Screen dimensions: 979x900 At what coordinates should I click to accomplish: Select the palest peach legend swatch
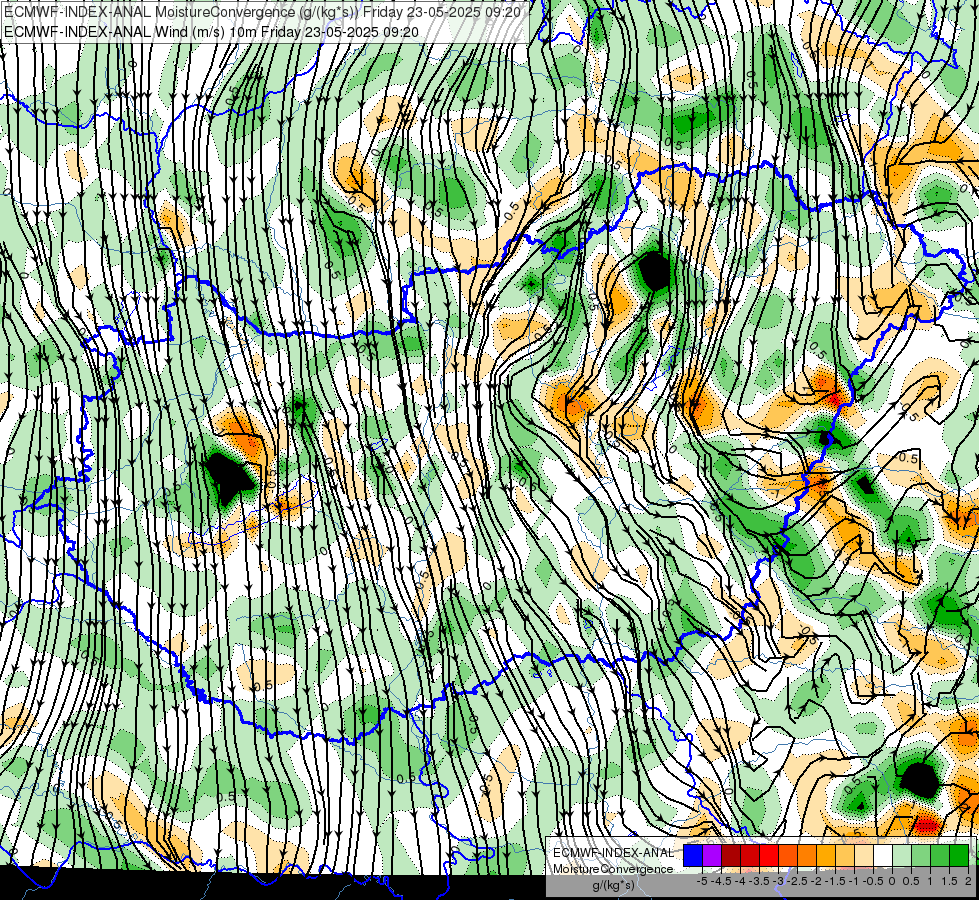click(864, 856)
